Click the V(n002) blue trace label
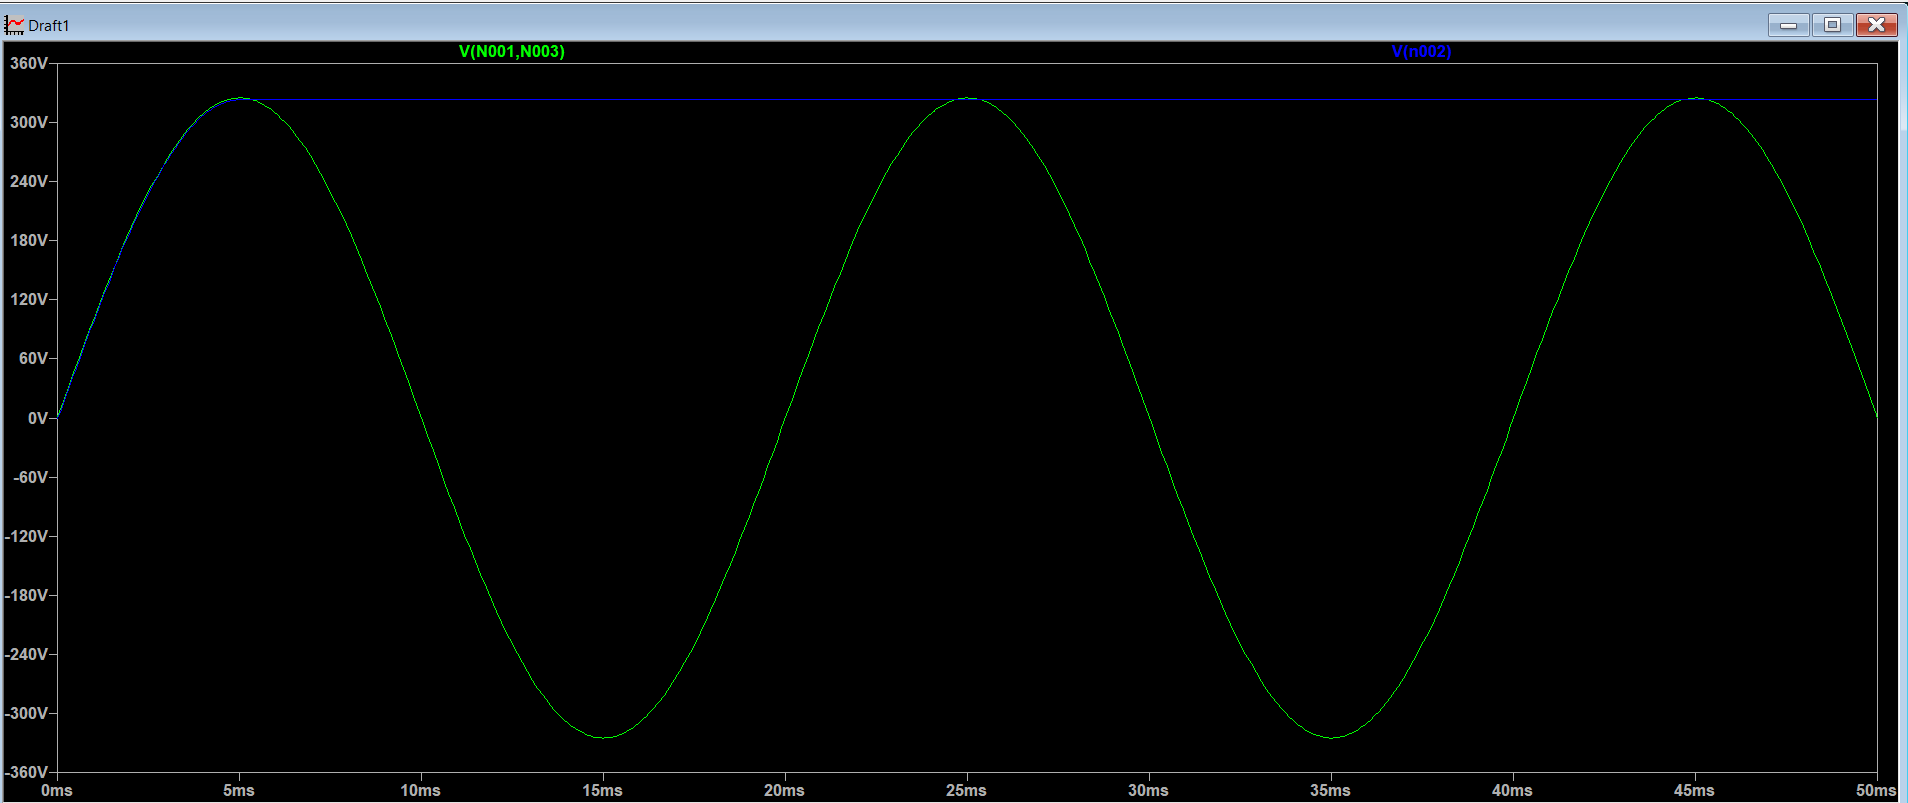This screenshot has height=803, width=1908. coord(1421,52)
